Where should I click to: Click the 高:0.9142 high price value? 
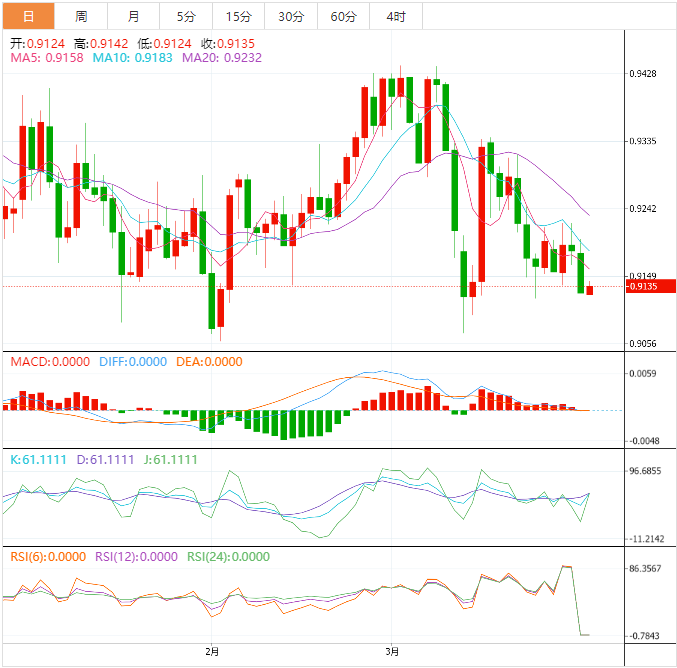[101, 44]
